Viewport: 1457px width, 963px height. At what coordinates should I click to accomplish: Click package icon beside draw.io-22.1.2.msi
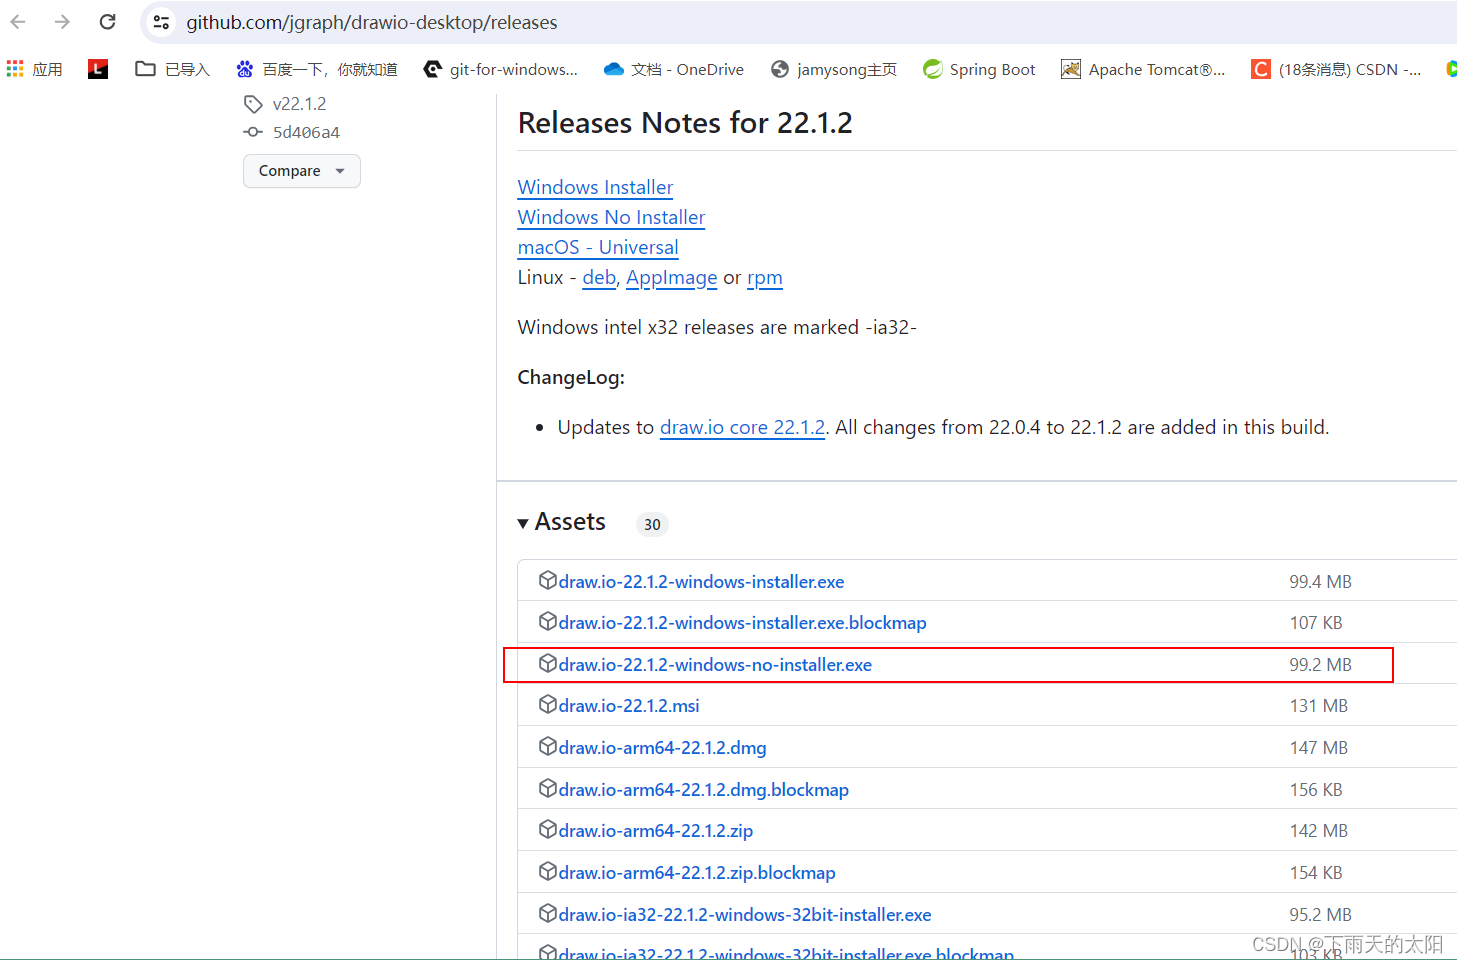click(547, 704)
